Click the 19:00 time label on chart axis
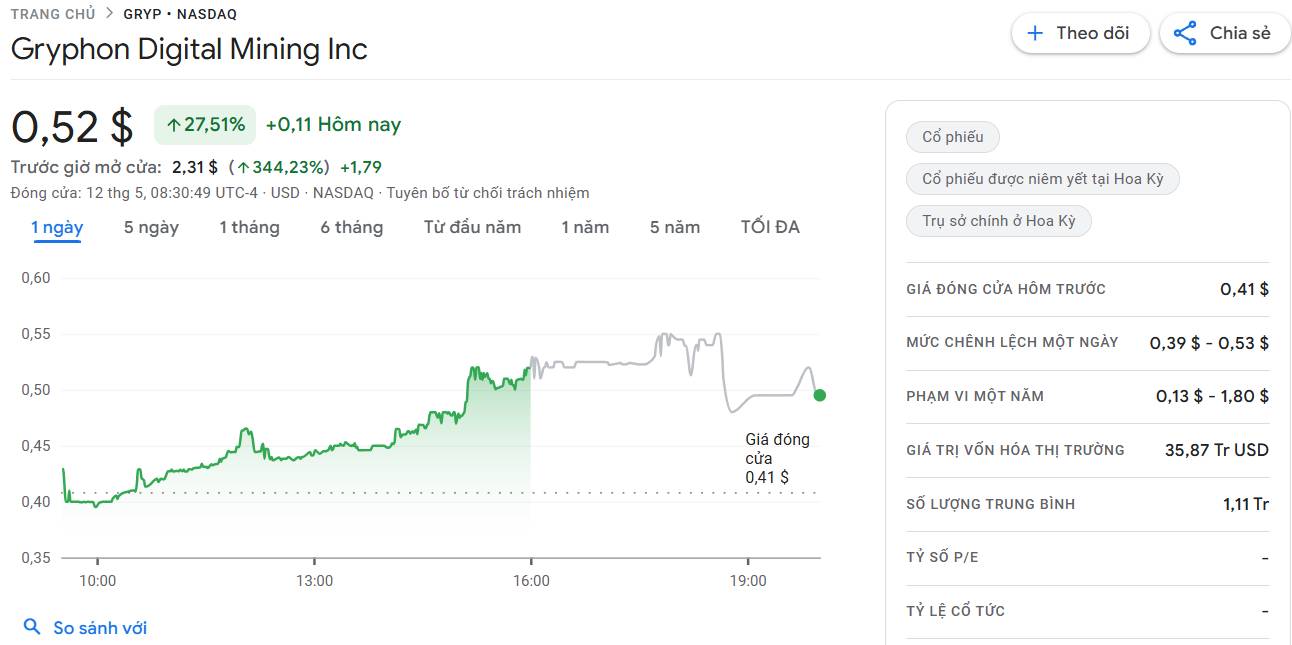This screenshot has height=645, width=1292. [x=748, y=581]
